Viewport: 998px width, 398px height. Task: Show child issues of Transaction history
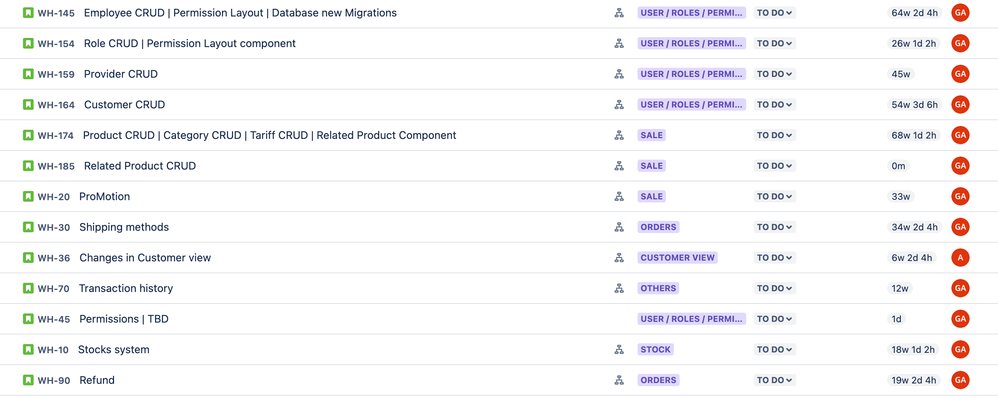[x=619, y=288]
